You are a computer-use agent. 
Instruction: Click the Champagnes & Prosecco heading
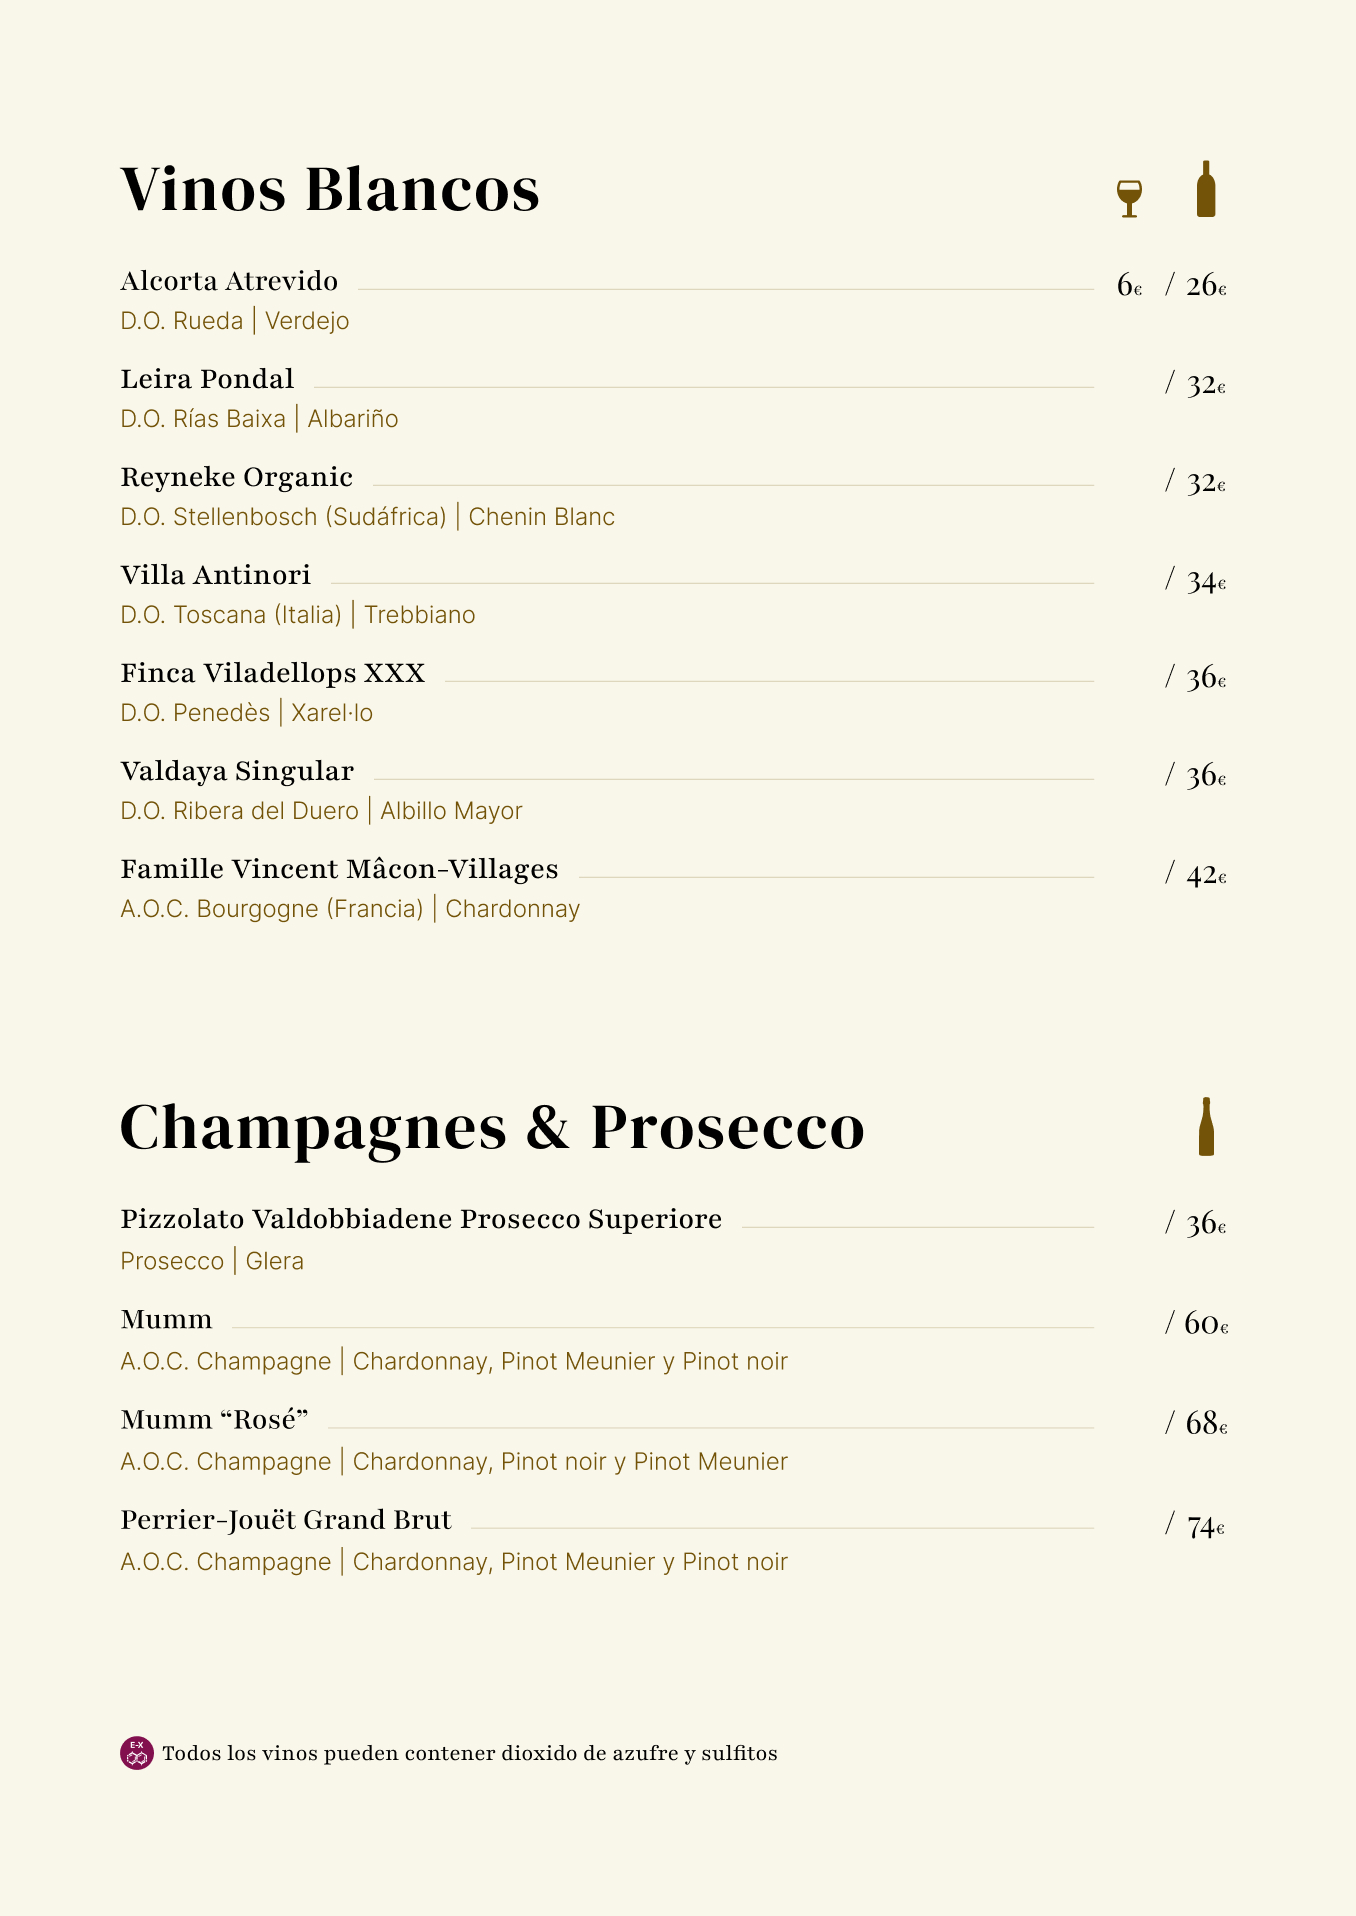pyautogui.click(x=492, y=1128)
